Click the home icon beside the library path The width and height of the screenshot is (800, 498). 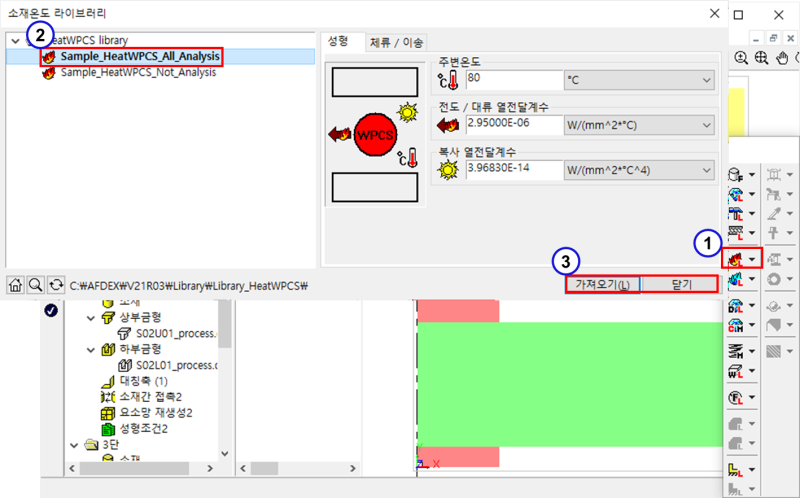point(16,284)
